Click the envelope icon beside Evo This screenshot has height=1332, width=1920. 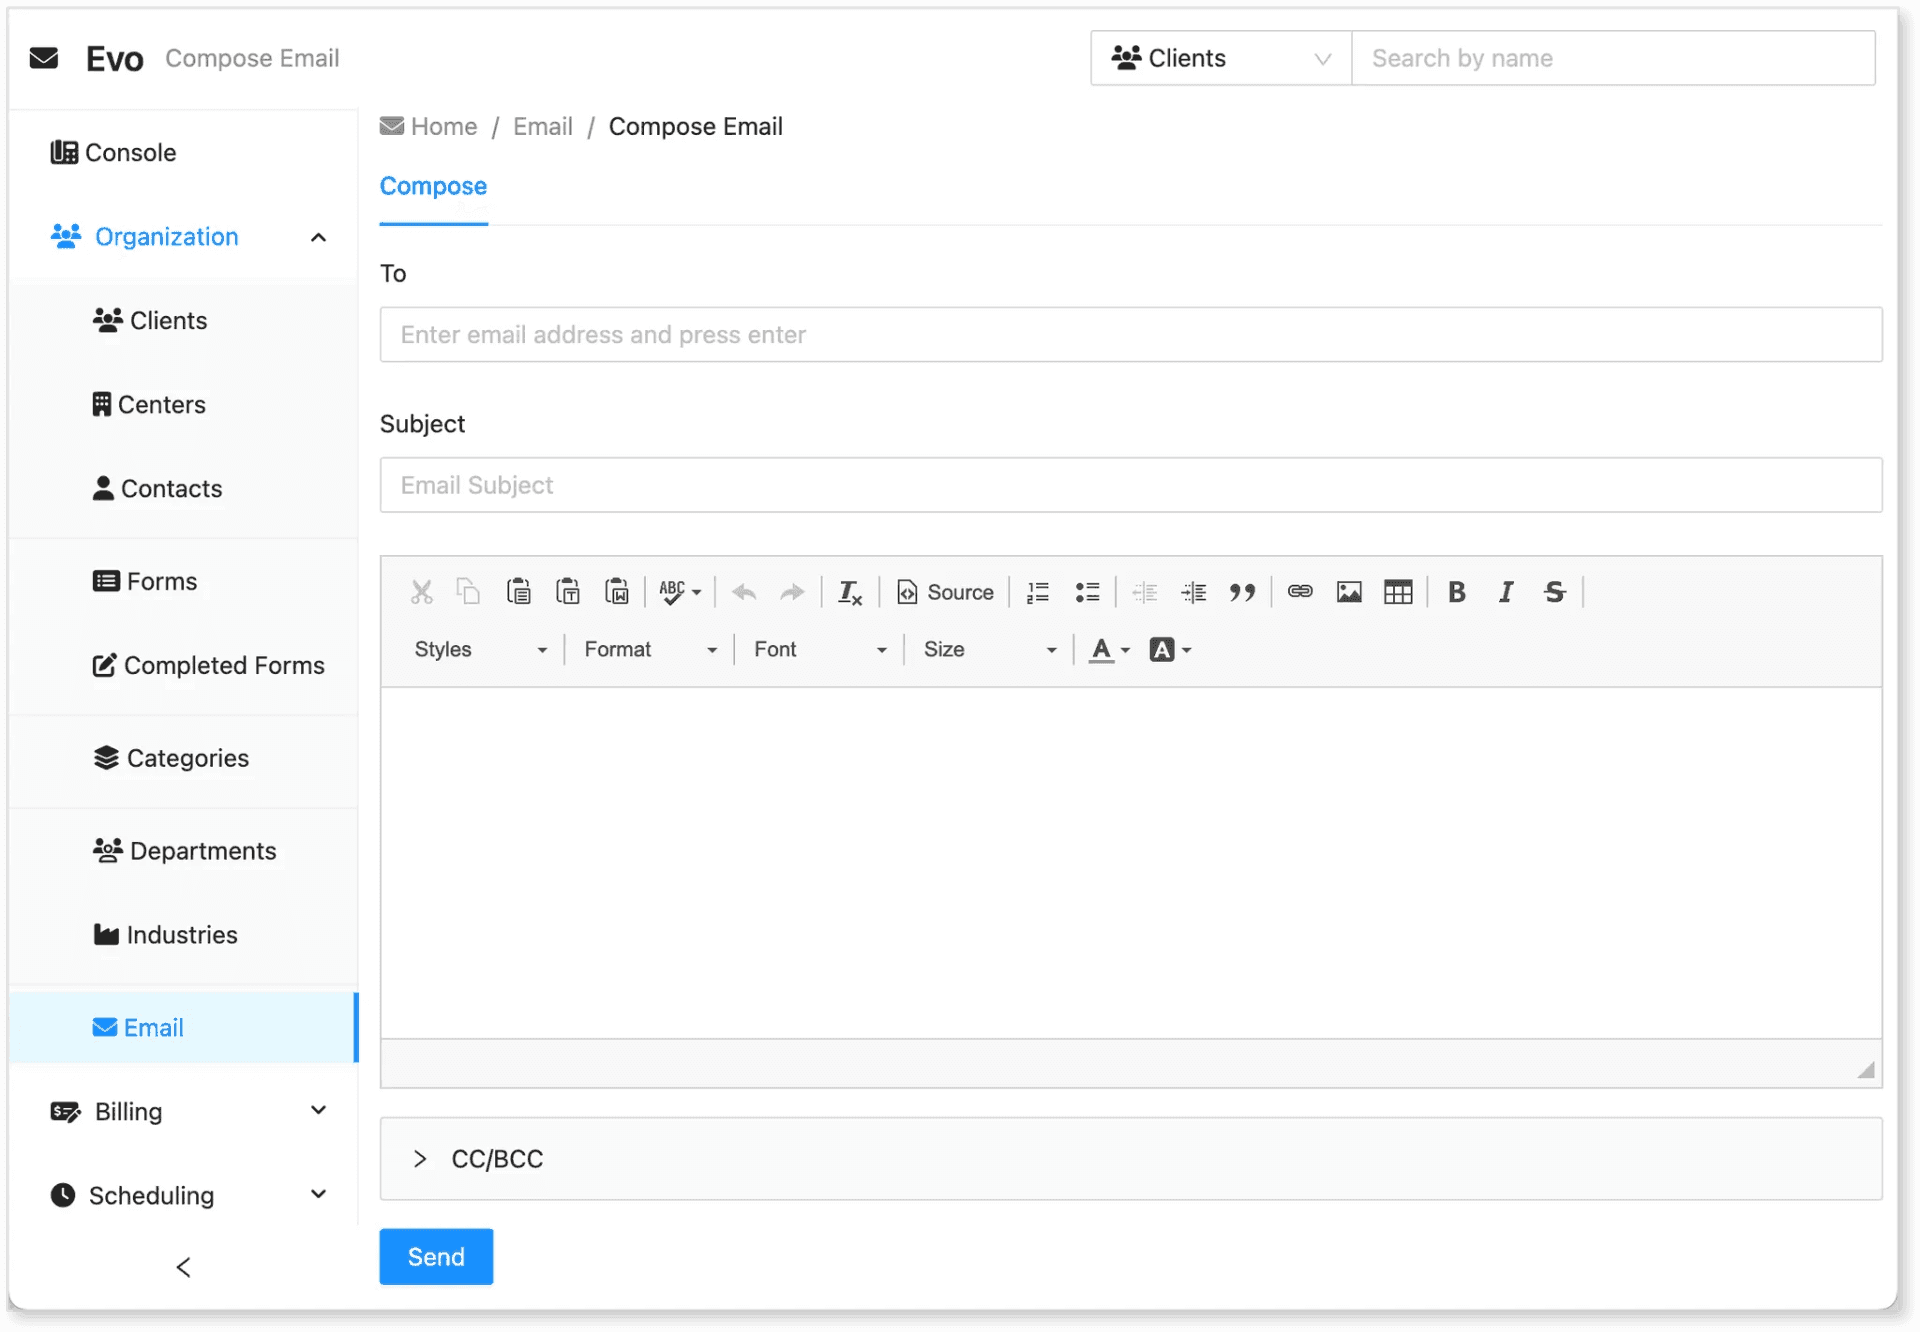click(44, 58)
